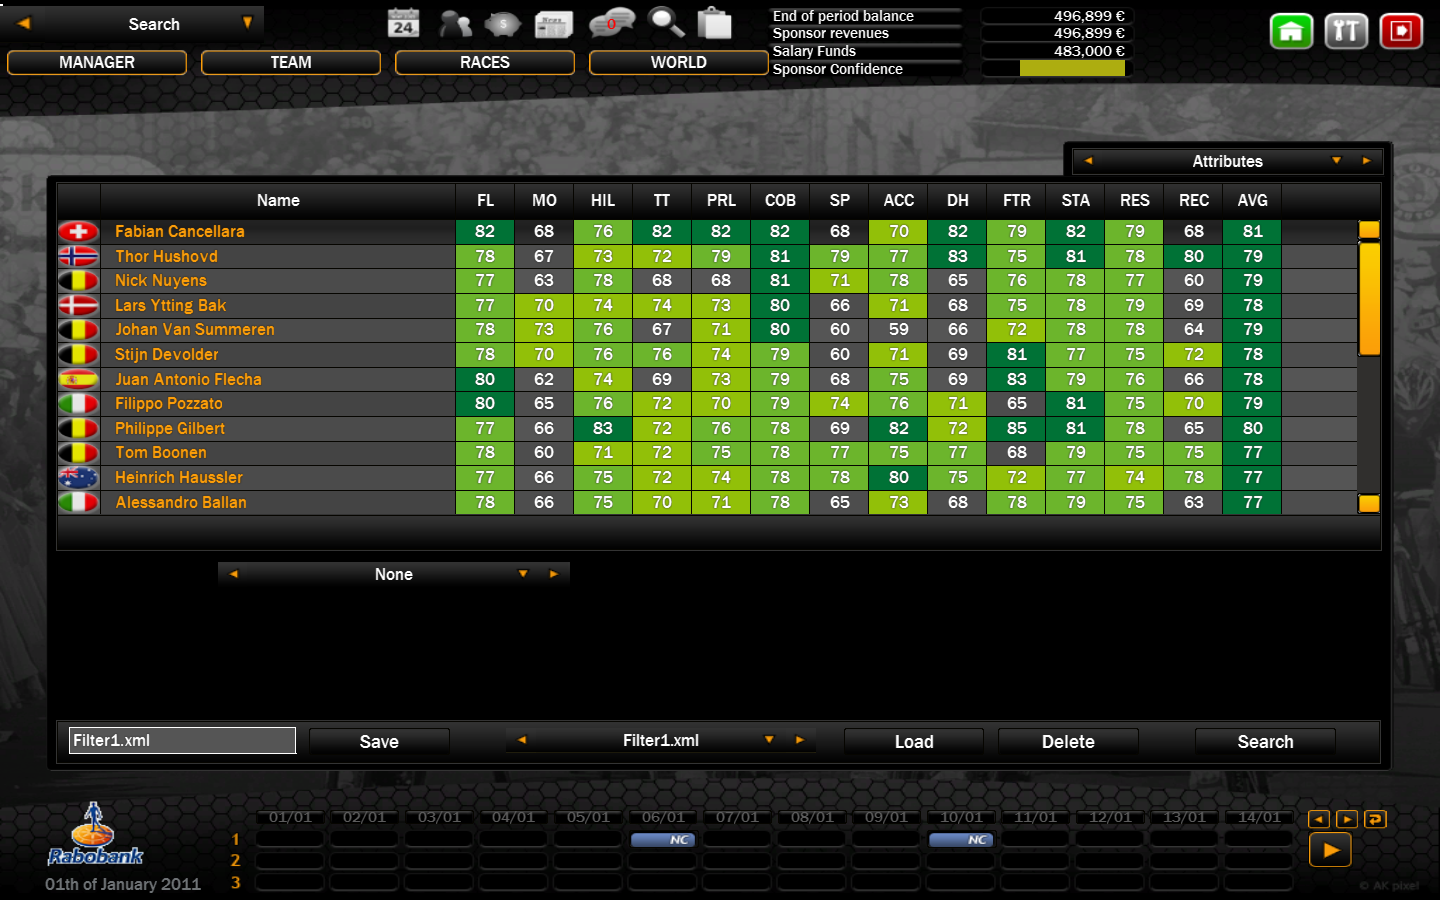The width and height of the screenshot is (1440, 900).
Task: Open the News newspaper icon
Action: pos(553,23)
